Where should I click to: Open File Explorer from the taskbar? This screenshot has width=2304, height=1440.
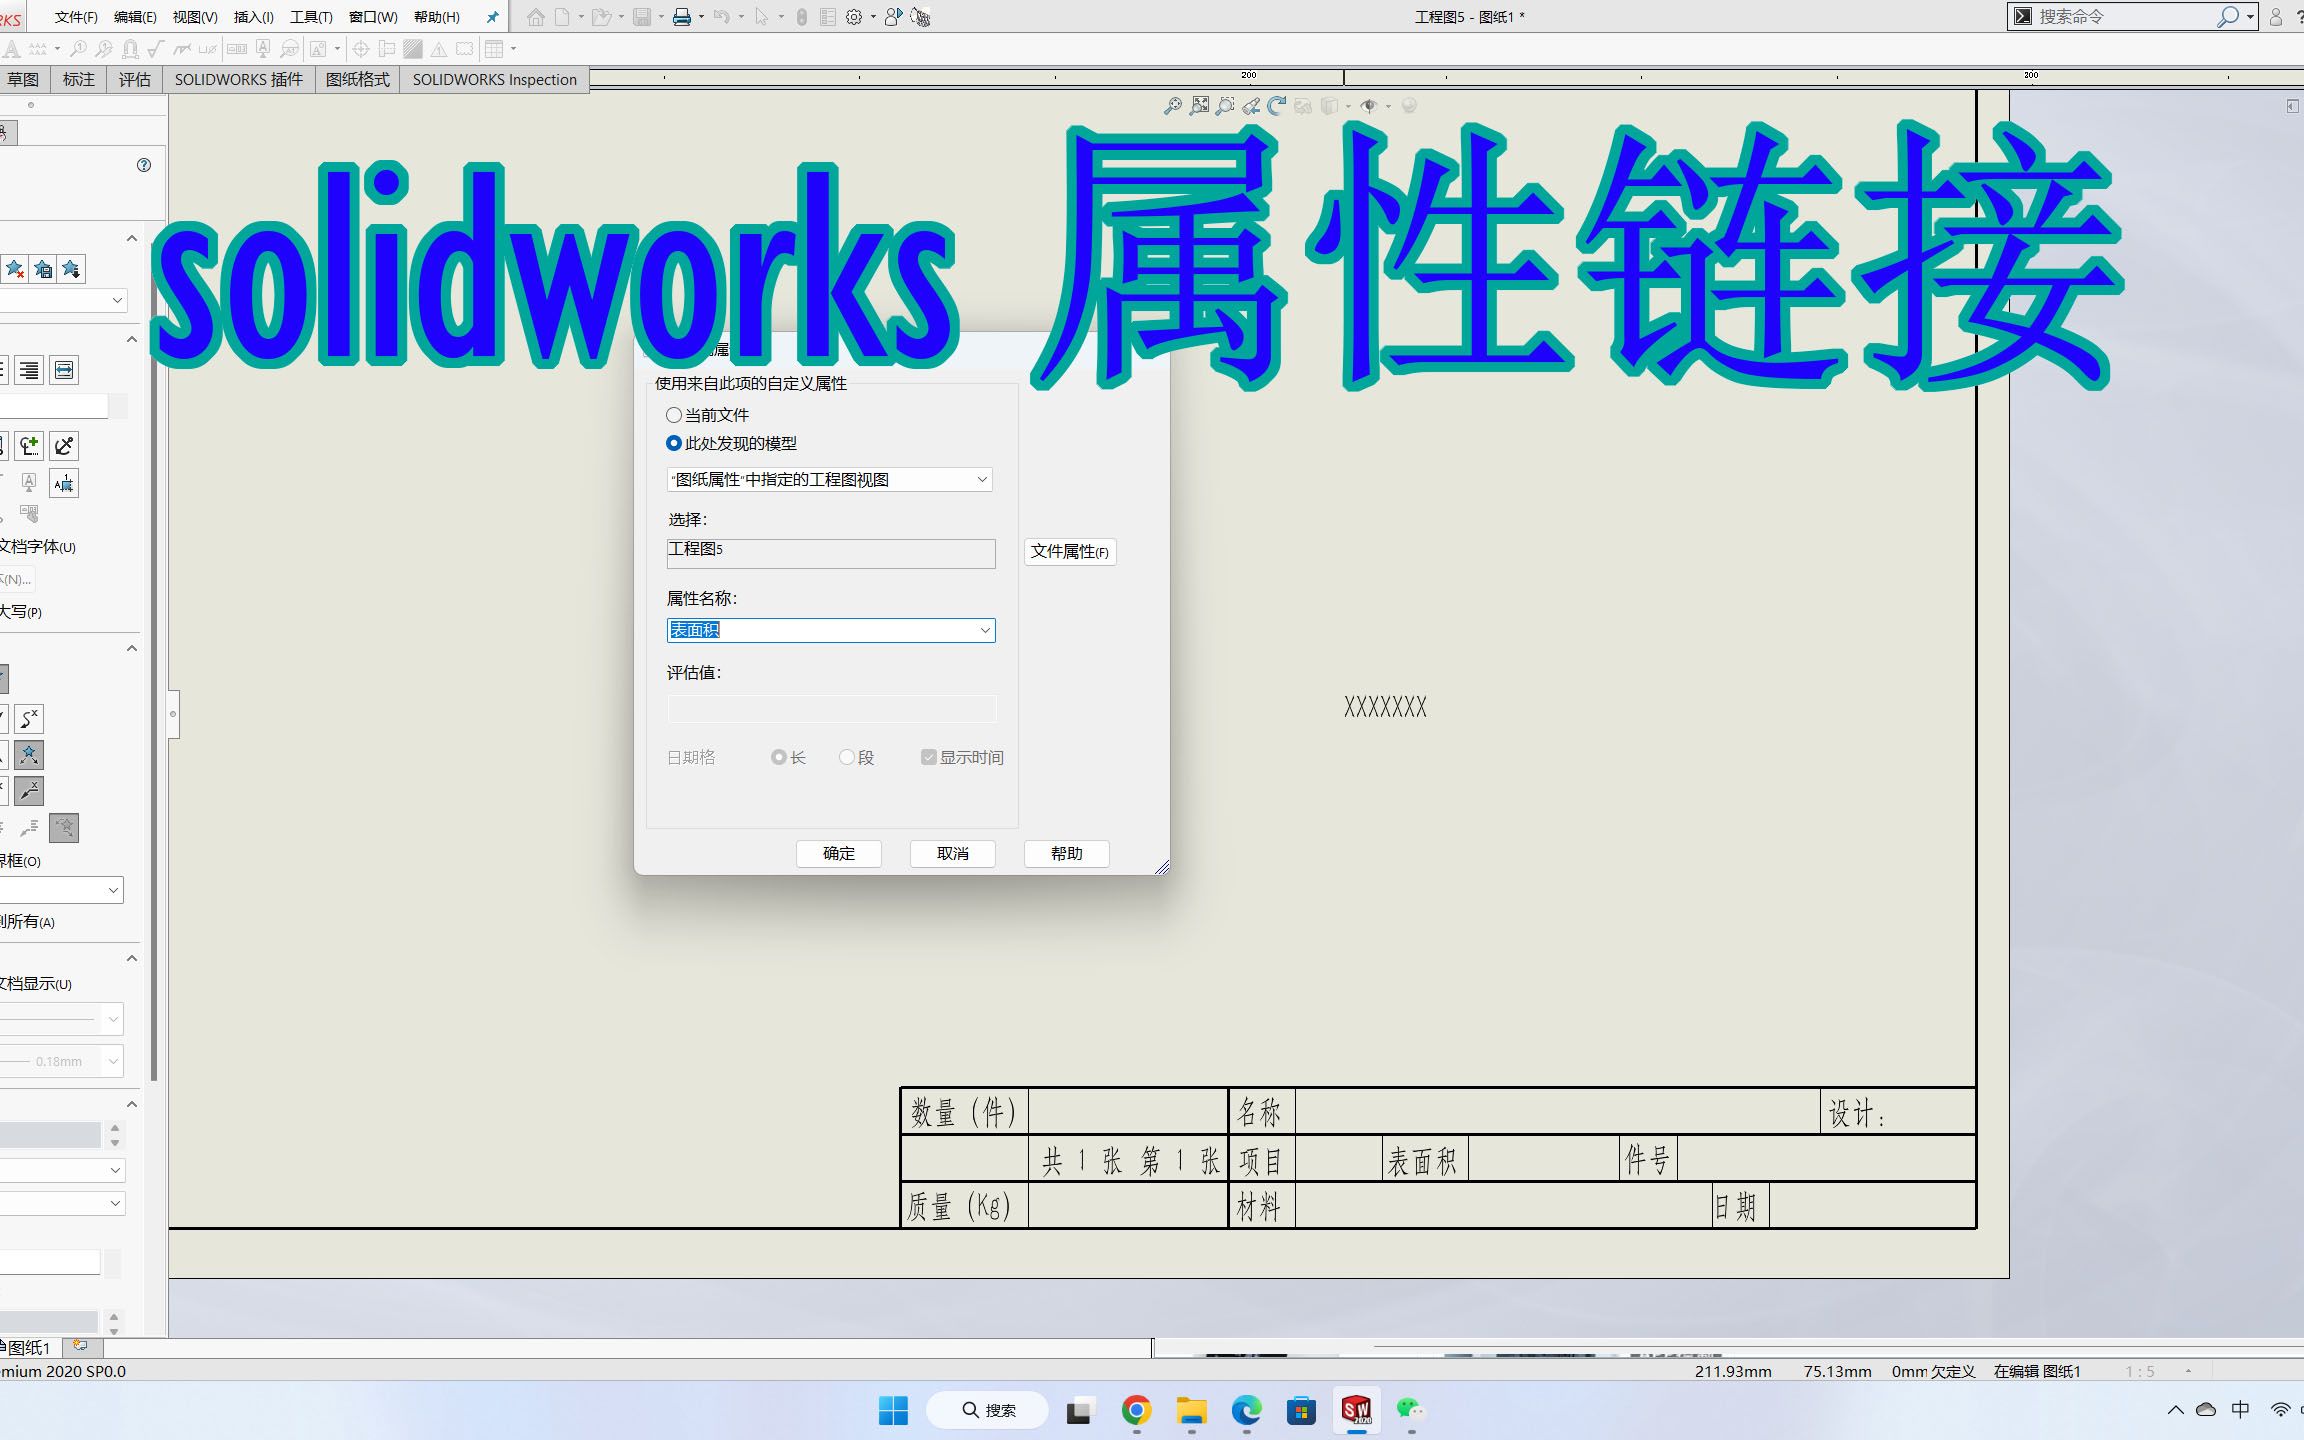[x=1191, y=1410]
